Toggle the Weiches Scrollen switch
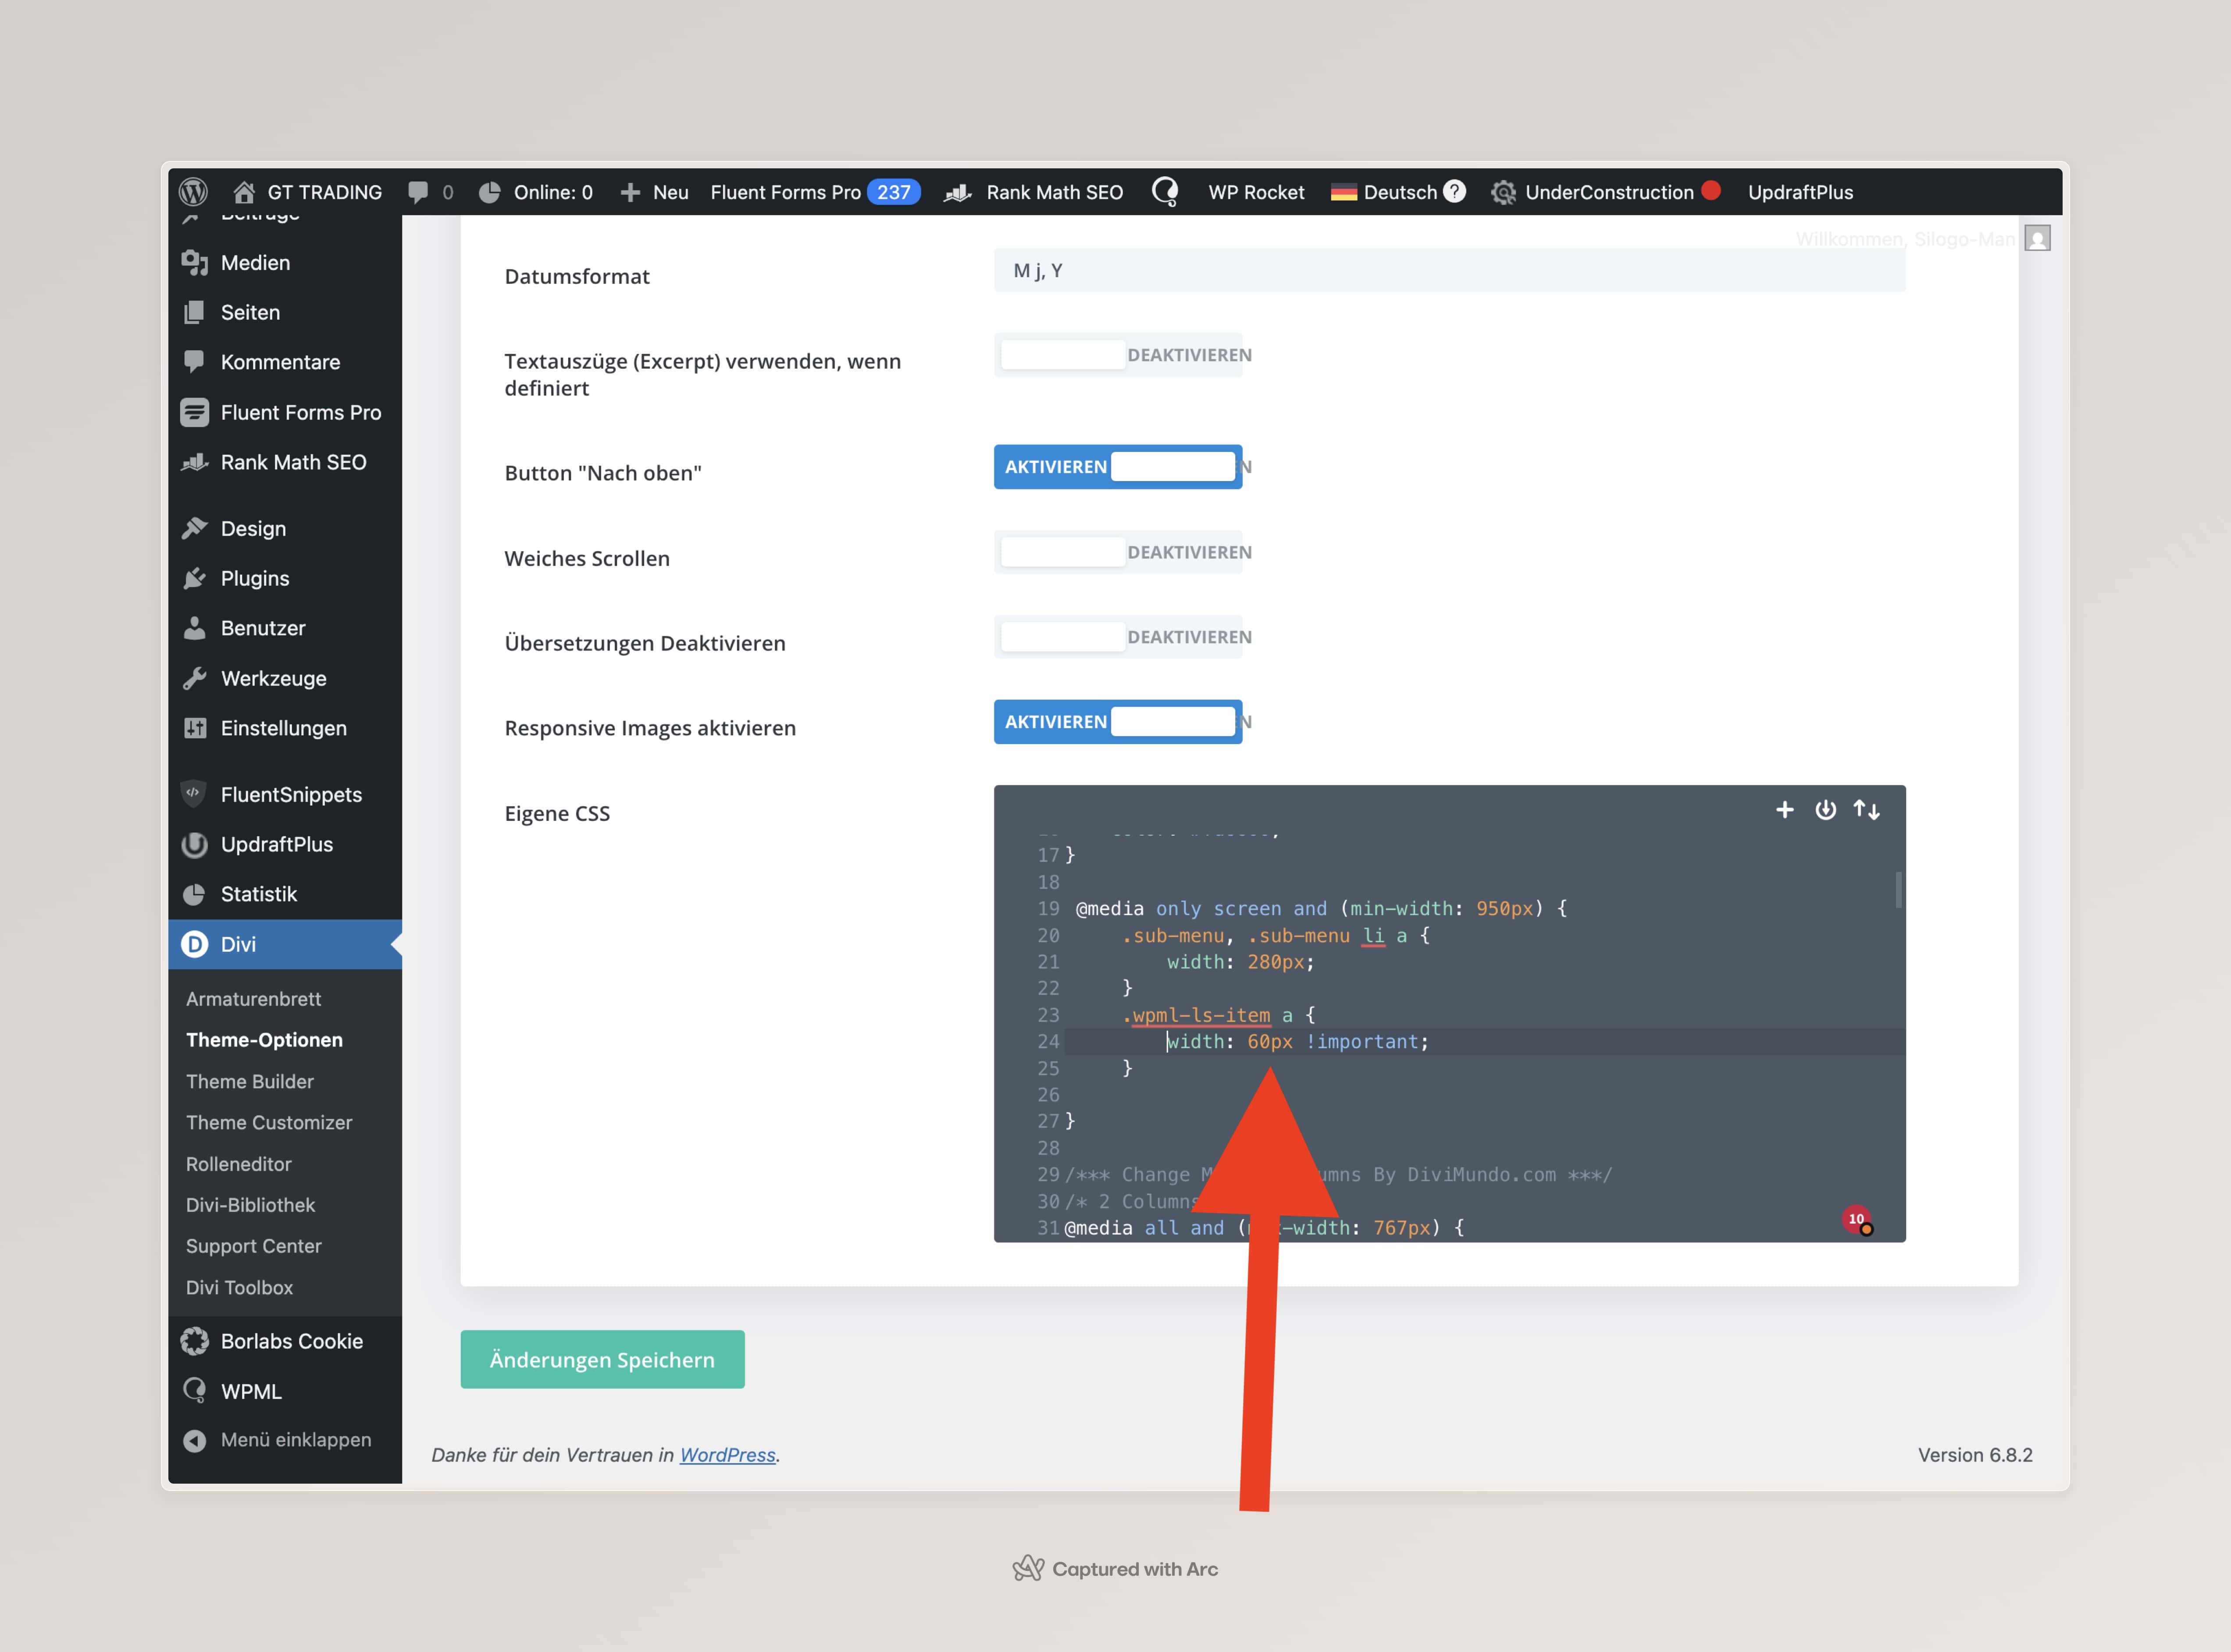Viewport: 2231px width, 1652px height. point(1118,552)
